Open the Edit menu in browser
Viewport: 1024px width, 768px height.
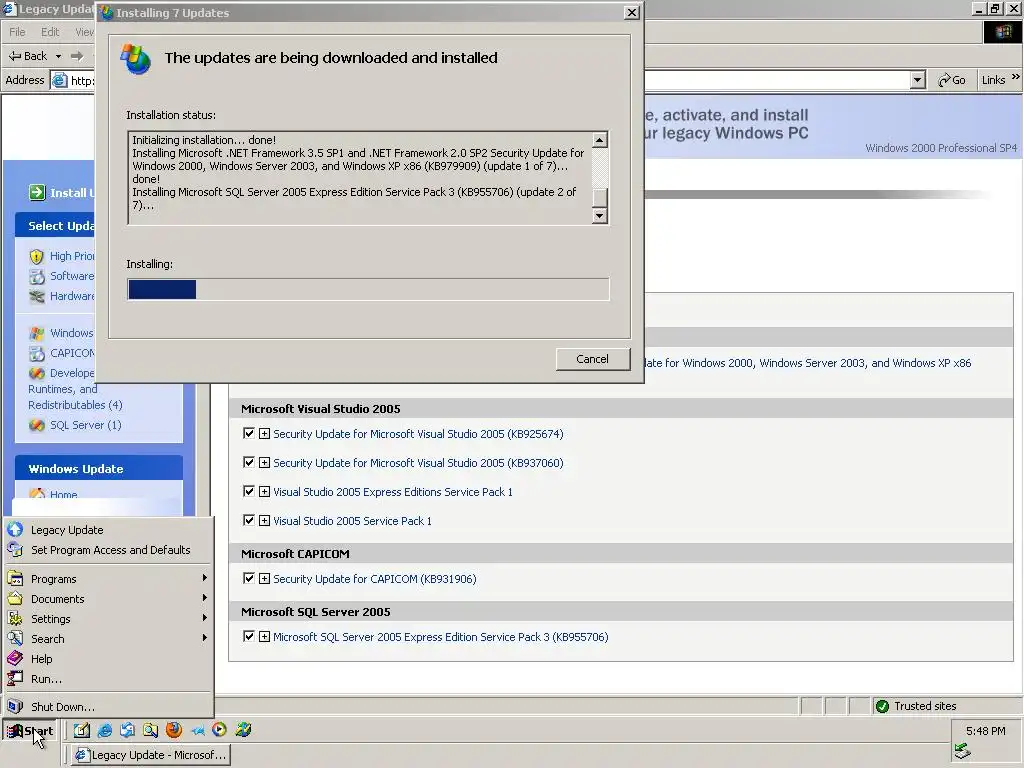(x=50, y=32)
